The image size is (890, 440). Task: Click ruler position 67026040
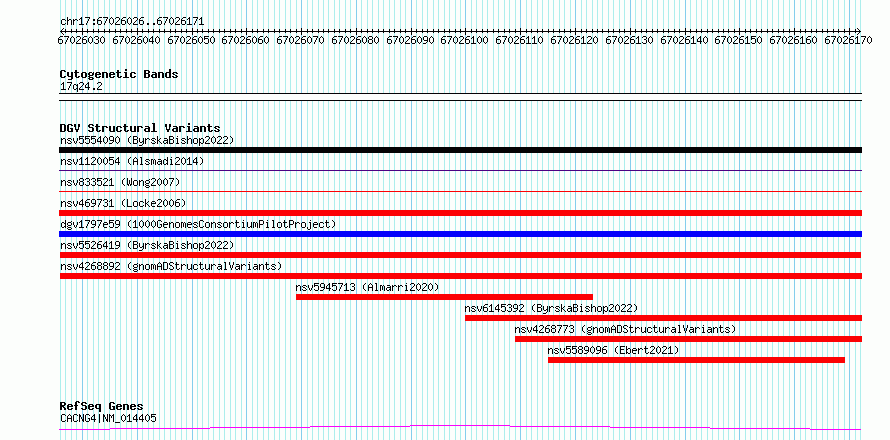[x=136, y=40]
